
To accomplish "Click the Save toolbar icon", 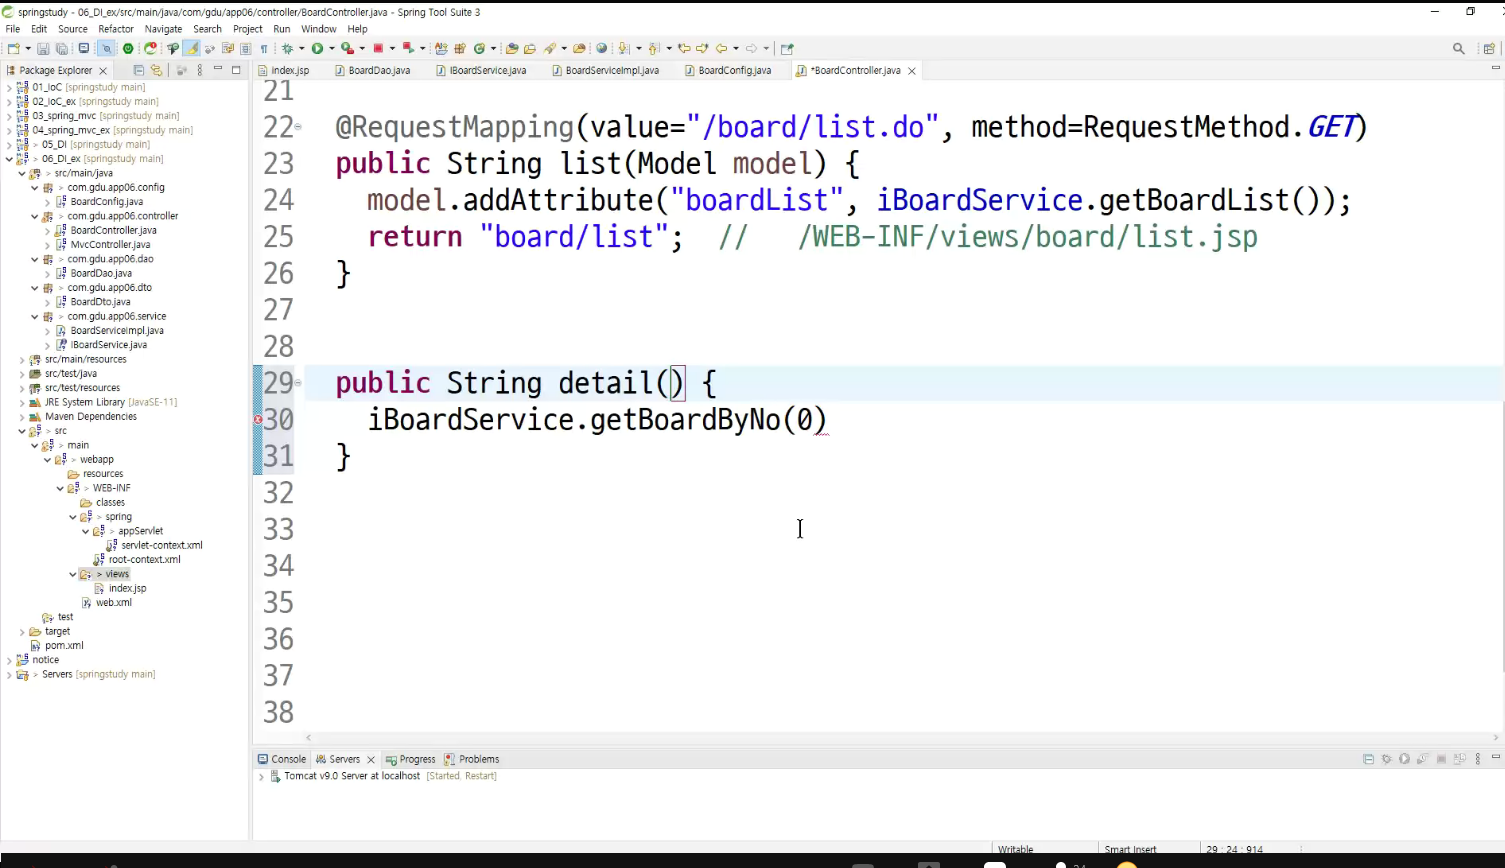I will coord(43,48).
